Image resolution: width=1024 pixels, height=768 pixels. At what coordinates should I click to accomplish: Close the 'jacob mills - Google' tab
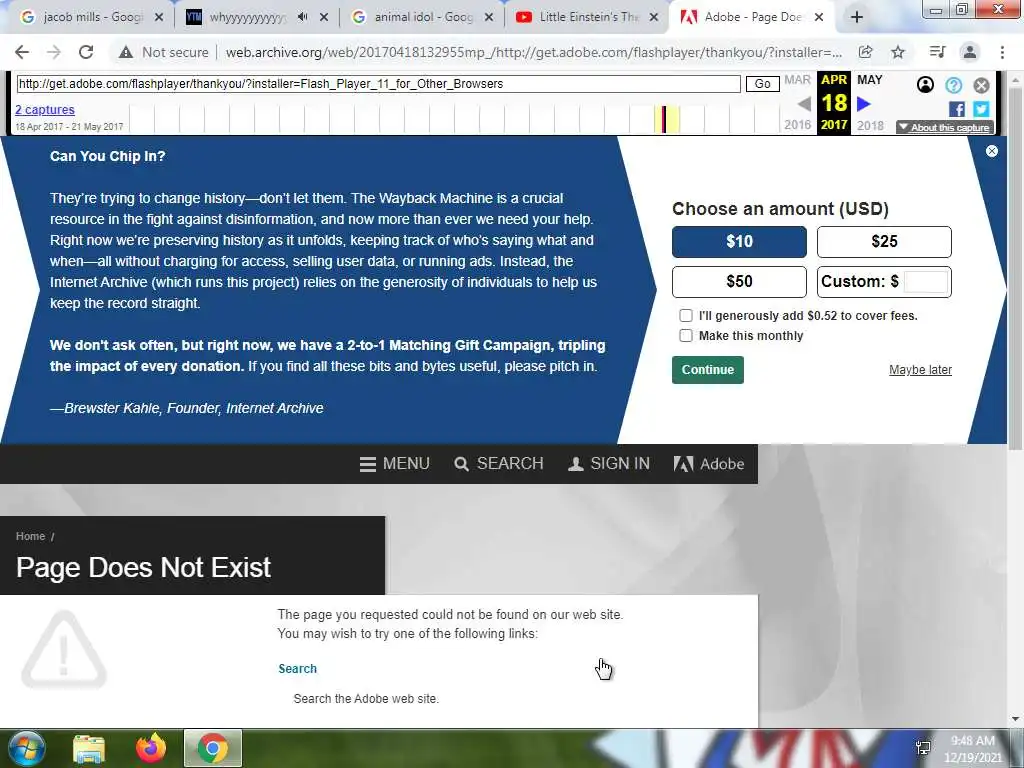tap(159, 18)
